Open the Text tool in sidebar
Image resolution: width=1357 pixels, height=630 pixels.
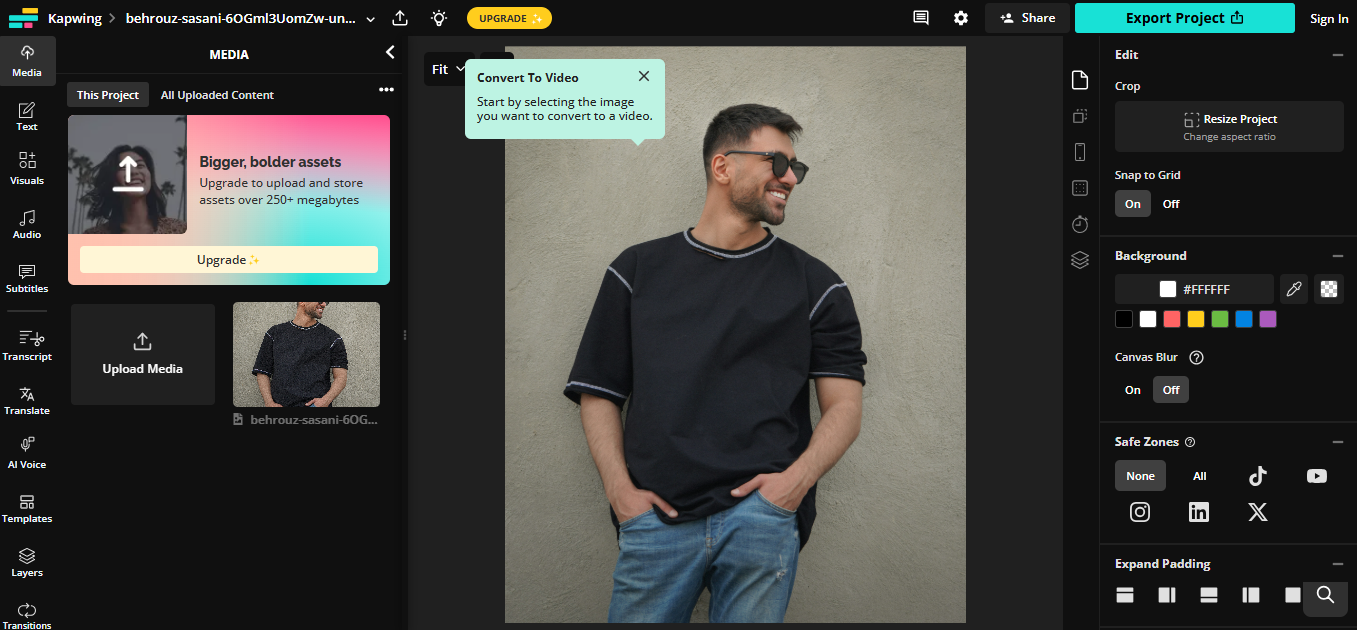pos(27,116)
